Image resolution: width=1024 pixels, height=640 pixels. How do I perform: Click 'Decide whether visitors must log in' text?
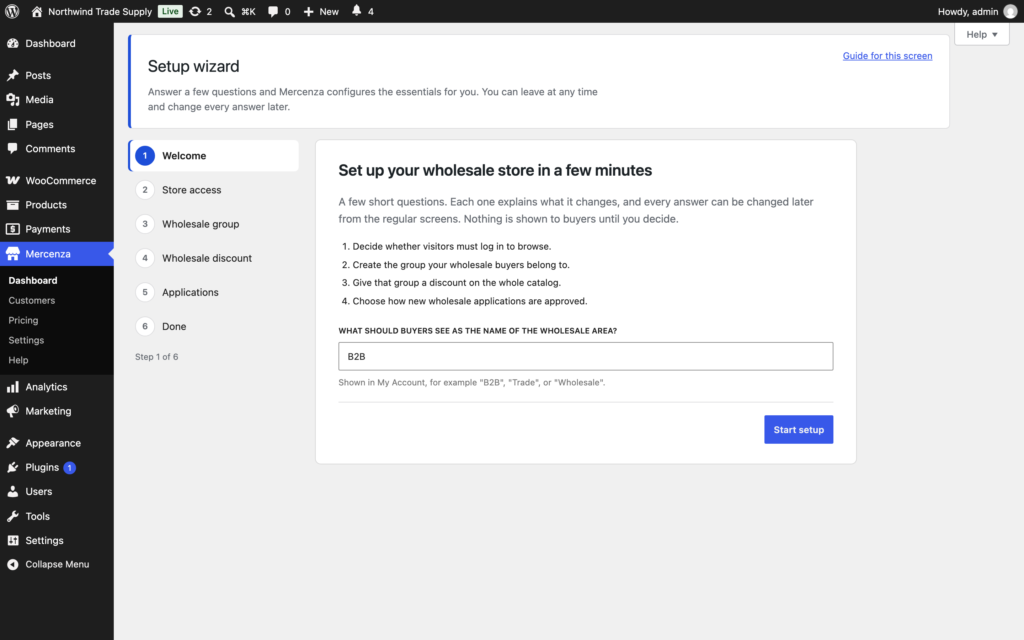click(452, 246)
